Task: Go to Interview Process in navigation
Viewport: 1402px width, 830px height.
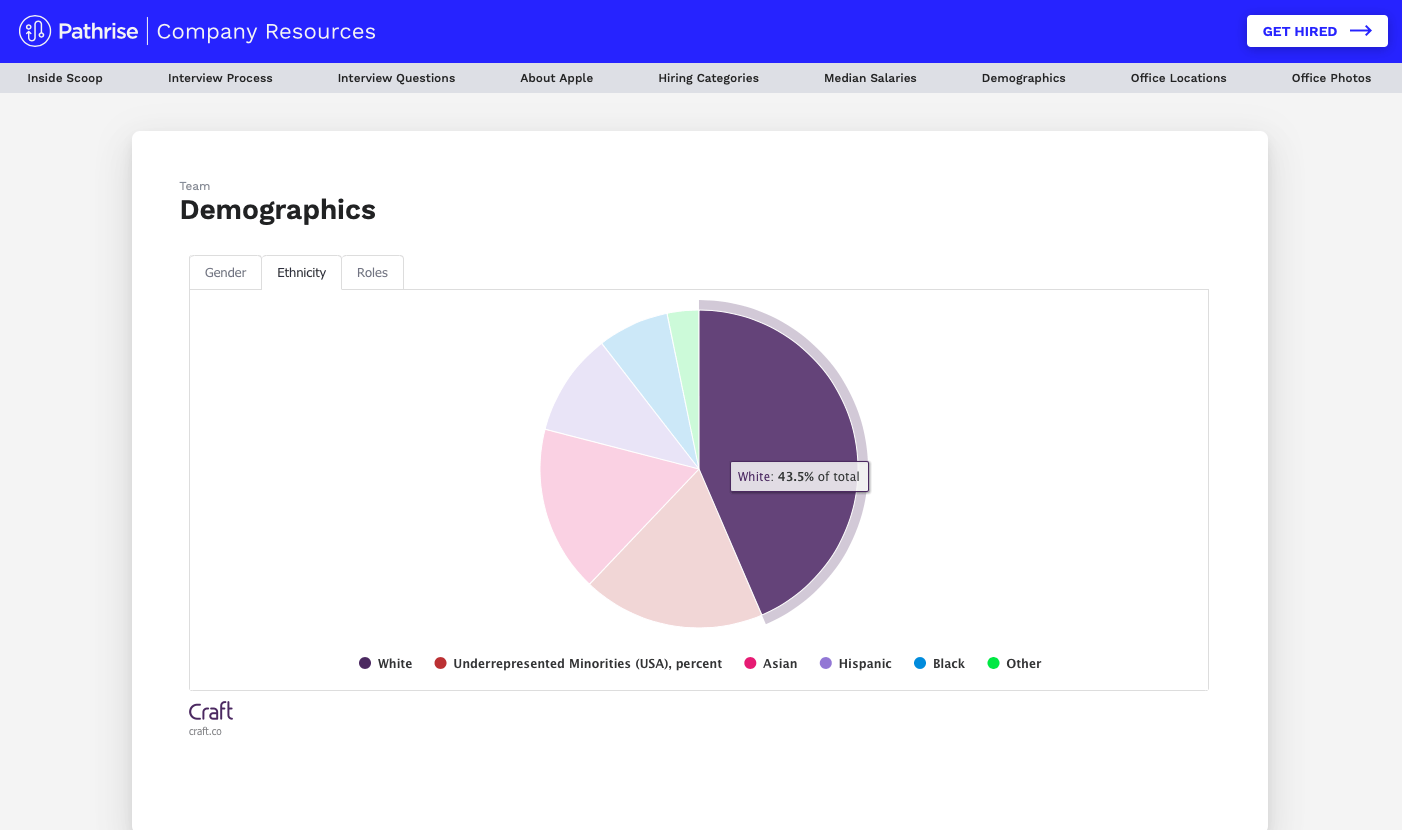Action: 220,78
